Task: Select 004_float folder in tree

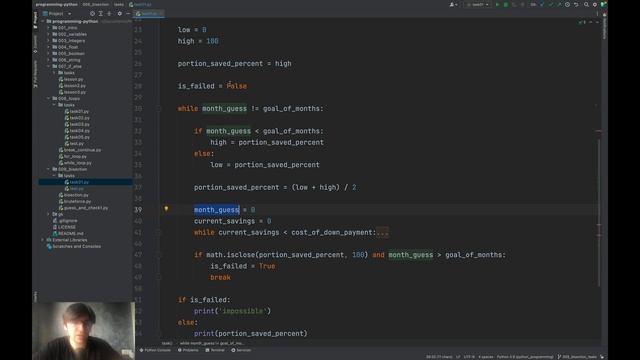Action: [x=65, y=47]
